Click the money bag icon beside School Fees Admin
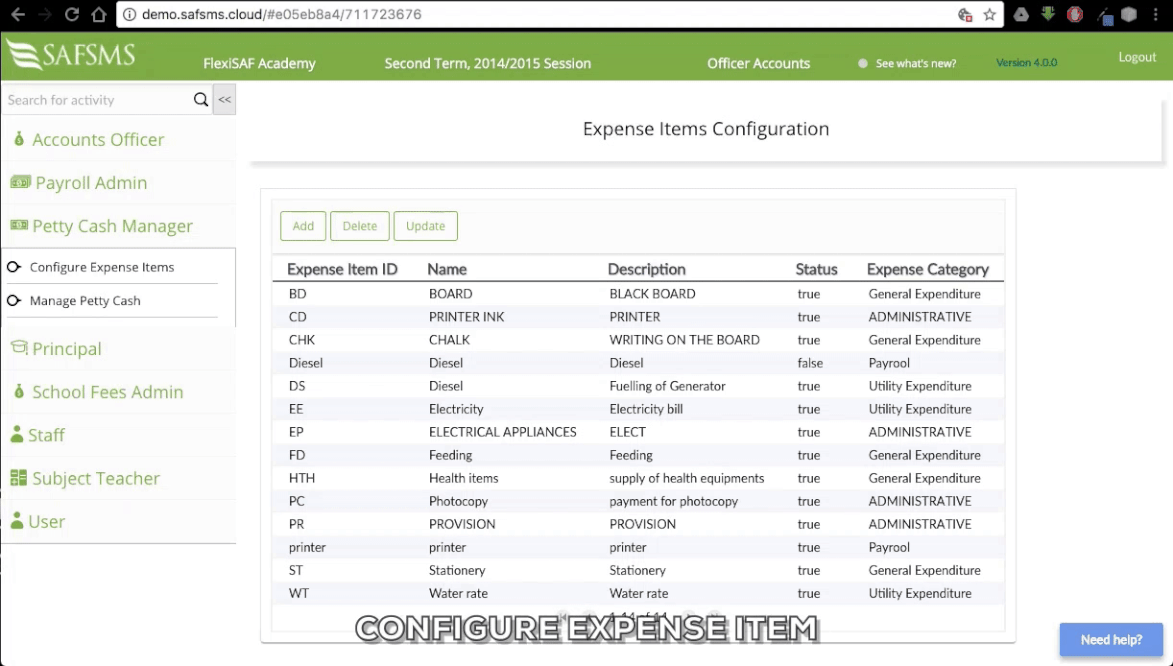The image size is (1173, 666). (19, 391)
